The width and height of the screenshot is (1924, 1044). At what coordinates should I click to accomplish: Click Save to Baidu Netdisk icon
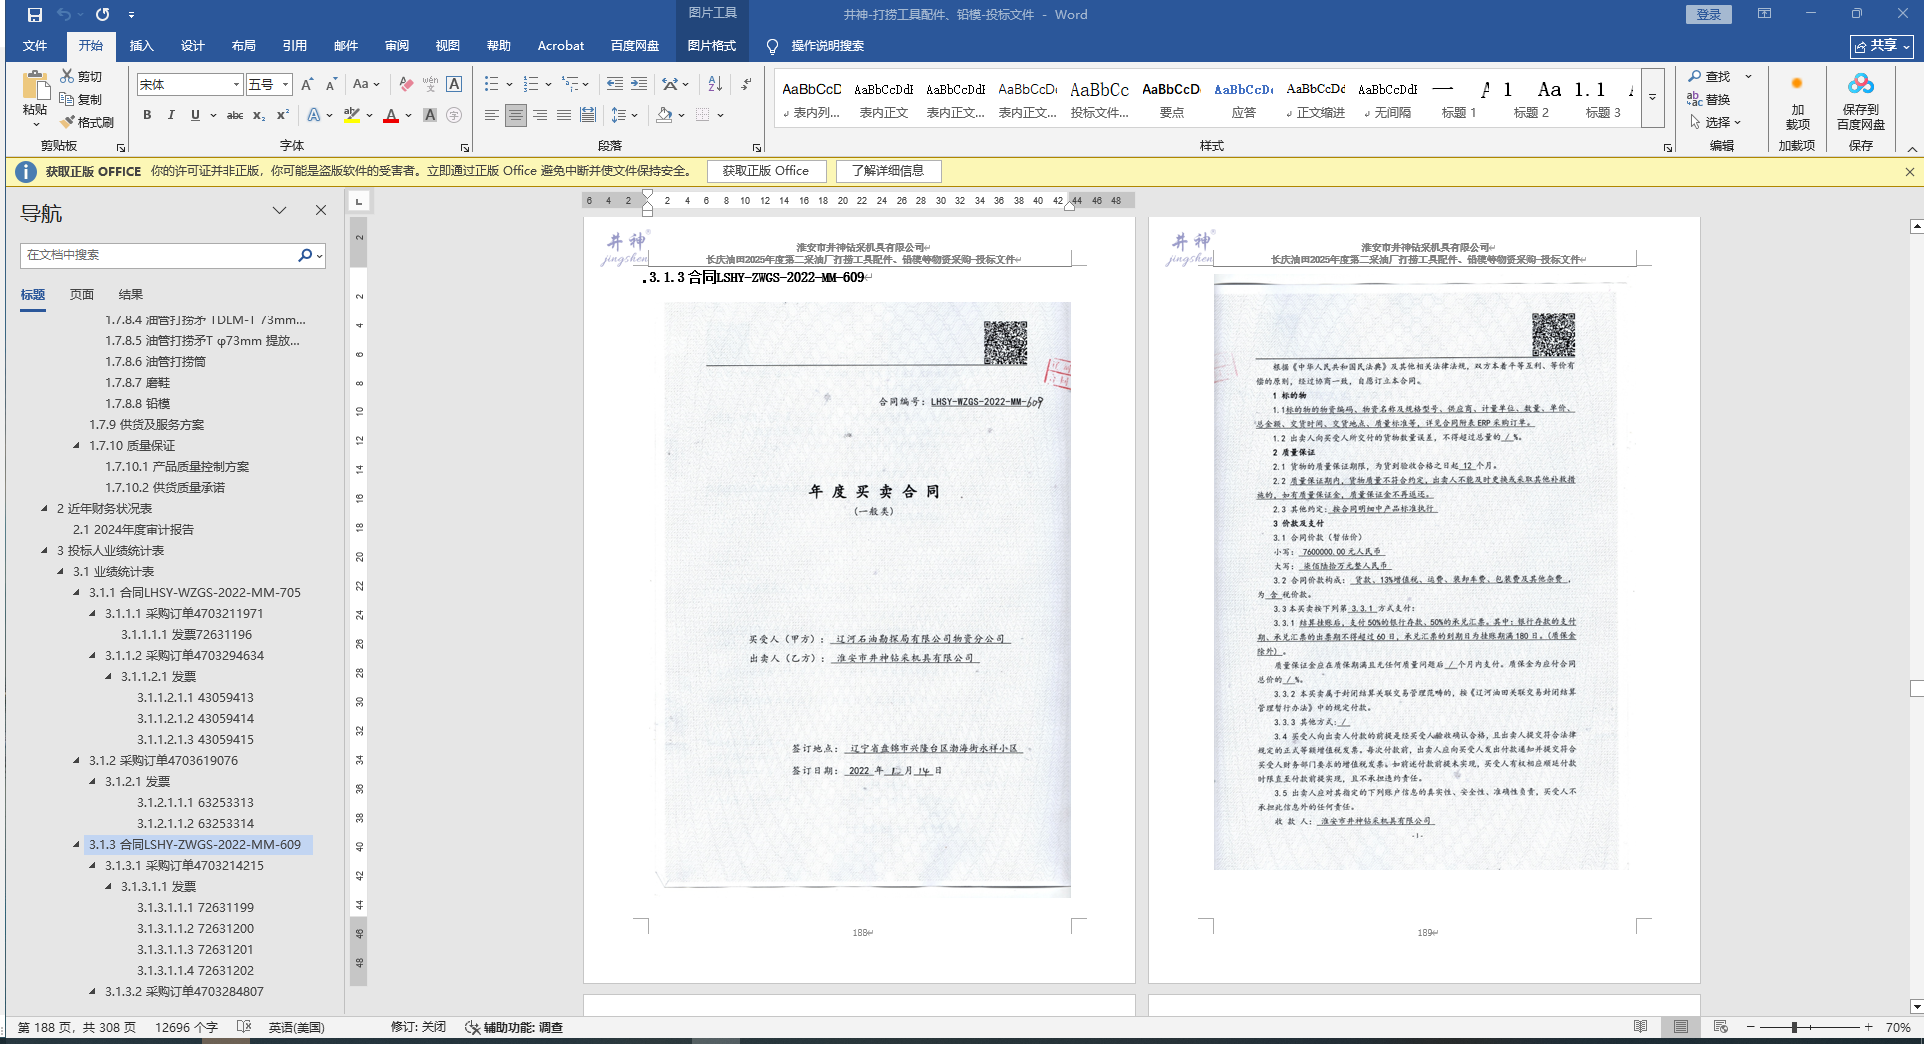coord(1860,100)
